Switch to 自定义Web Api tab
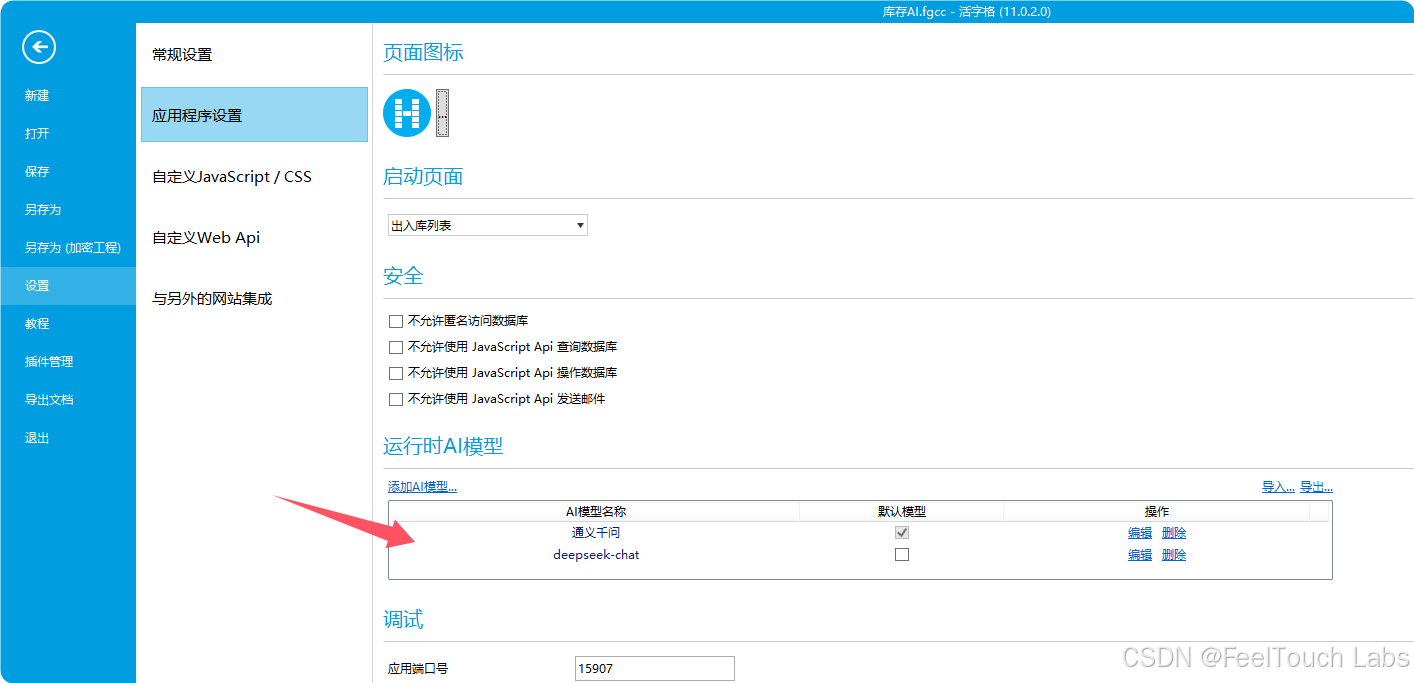The height and width of the screenshot is (683, 1414). point(254,238)
